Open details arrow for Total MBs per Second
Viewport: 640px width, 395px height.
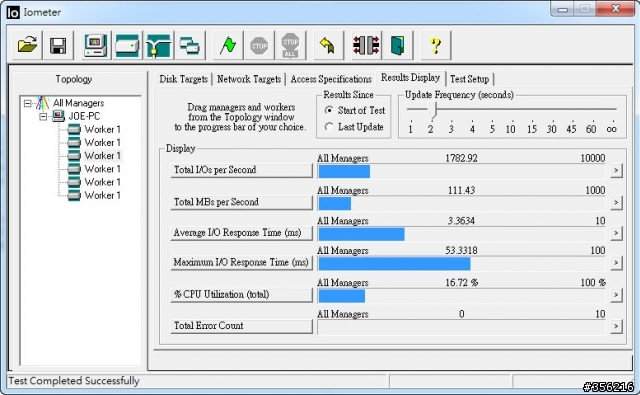tap(616, 202)
